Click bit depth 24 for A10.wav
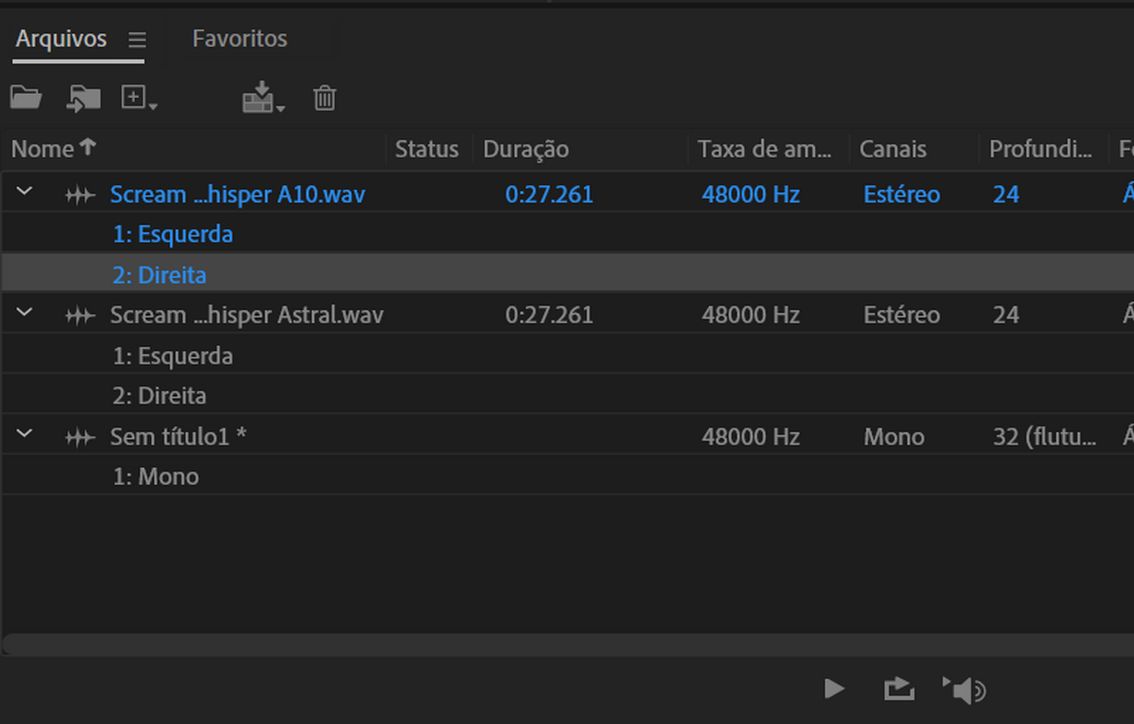The width and height of the screenshot is (1134, 724). tap(1006, 194)
